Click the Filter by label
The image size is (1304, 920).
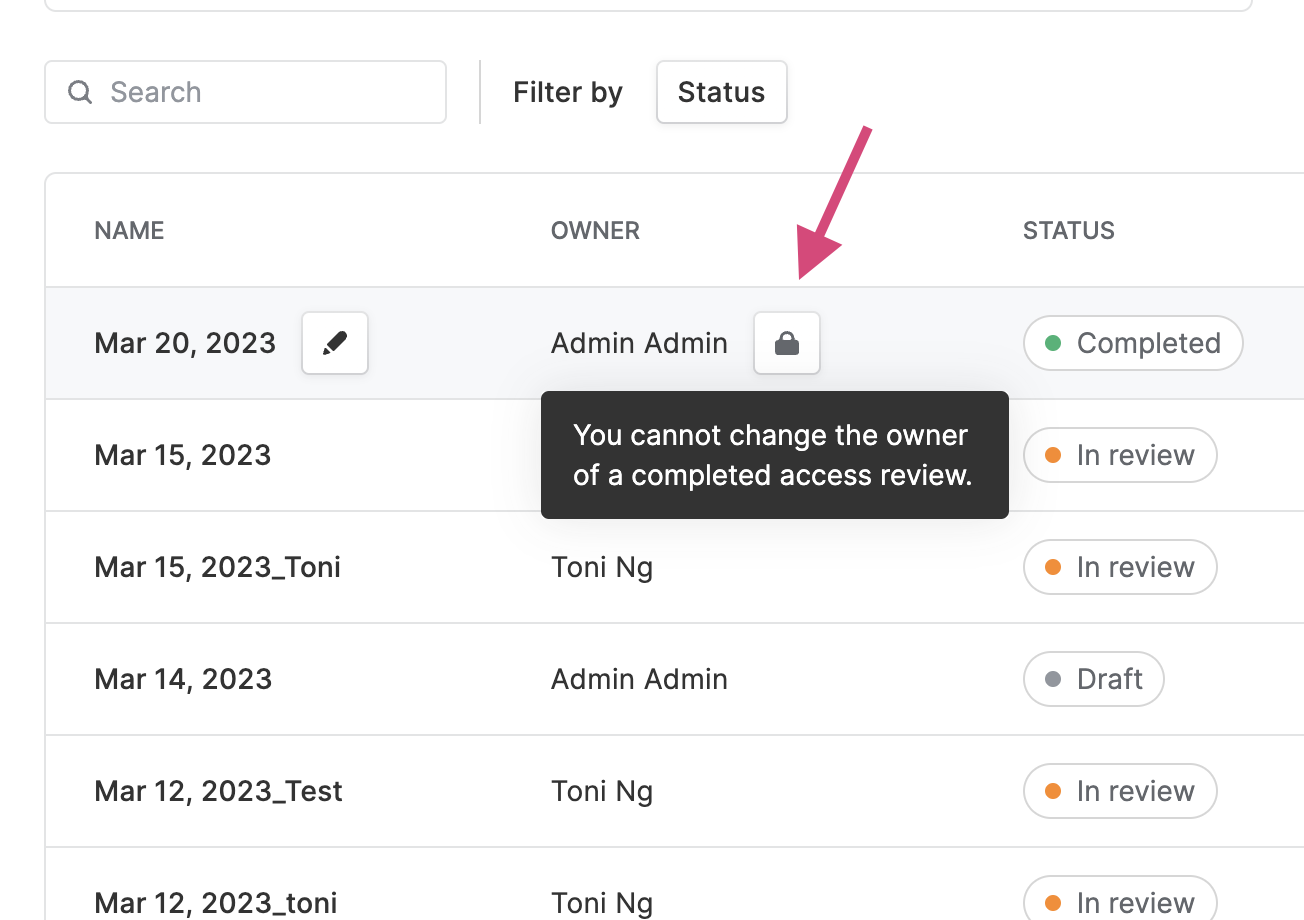[568, 92]
